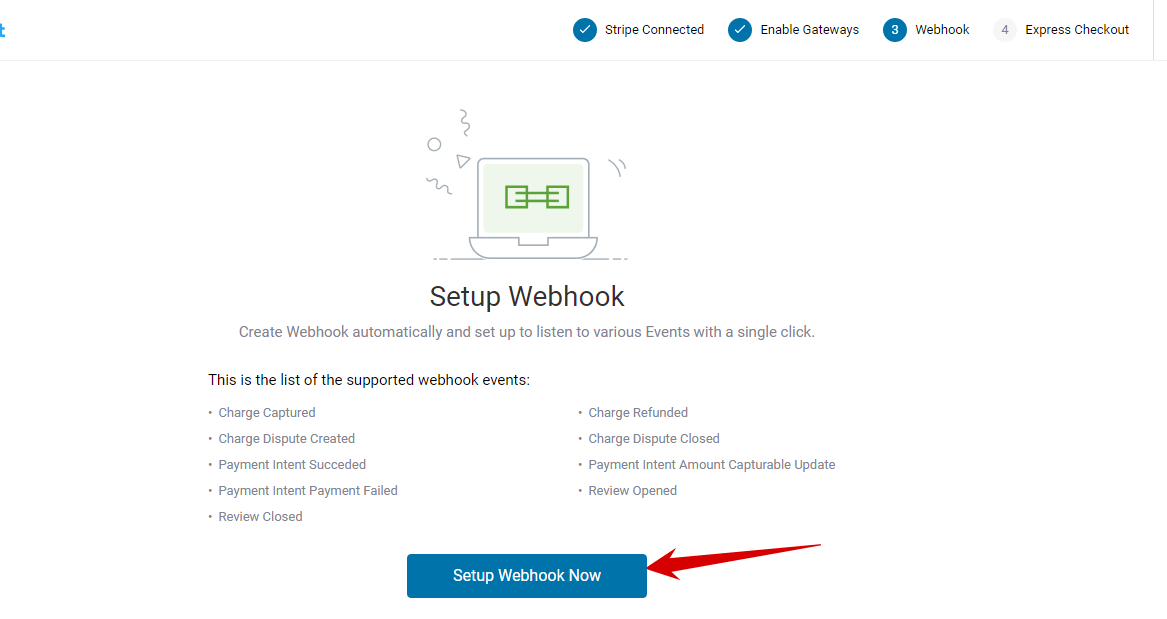
Task: Click the Review Opened event item
Action: click(x=633, y=491)
